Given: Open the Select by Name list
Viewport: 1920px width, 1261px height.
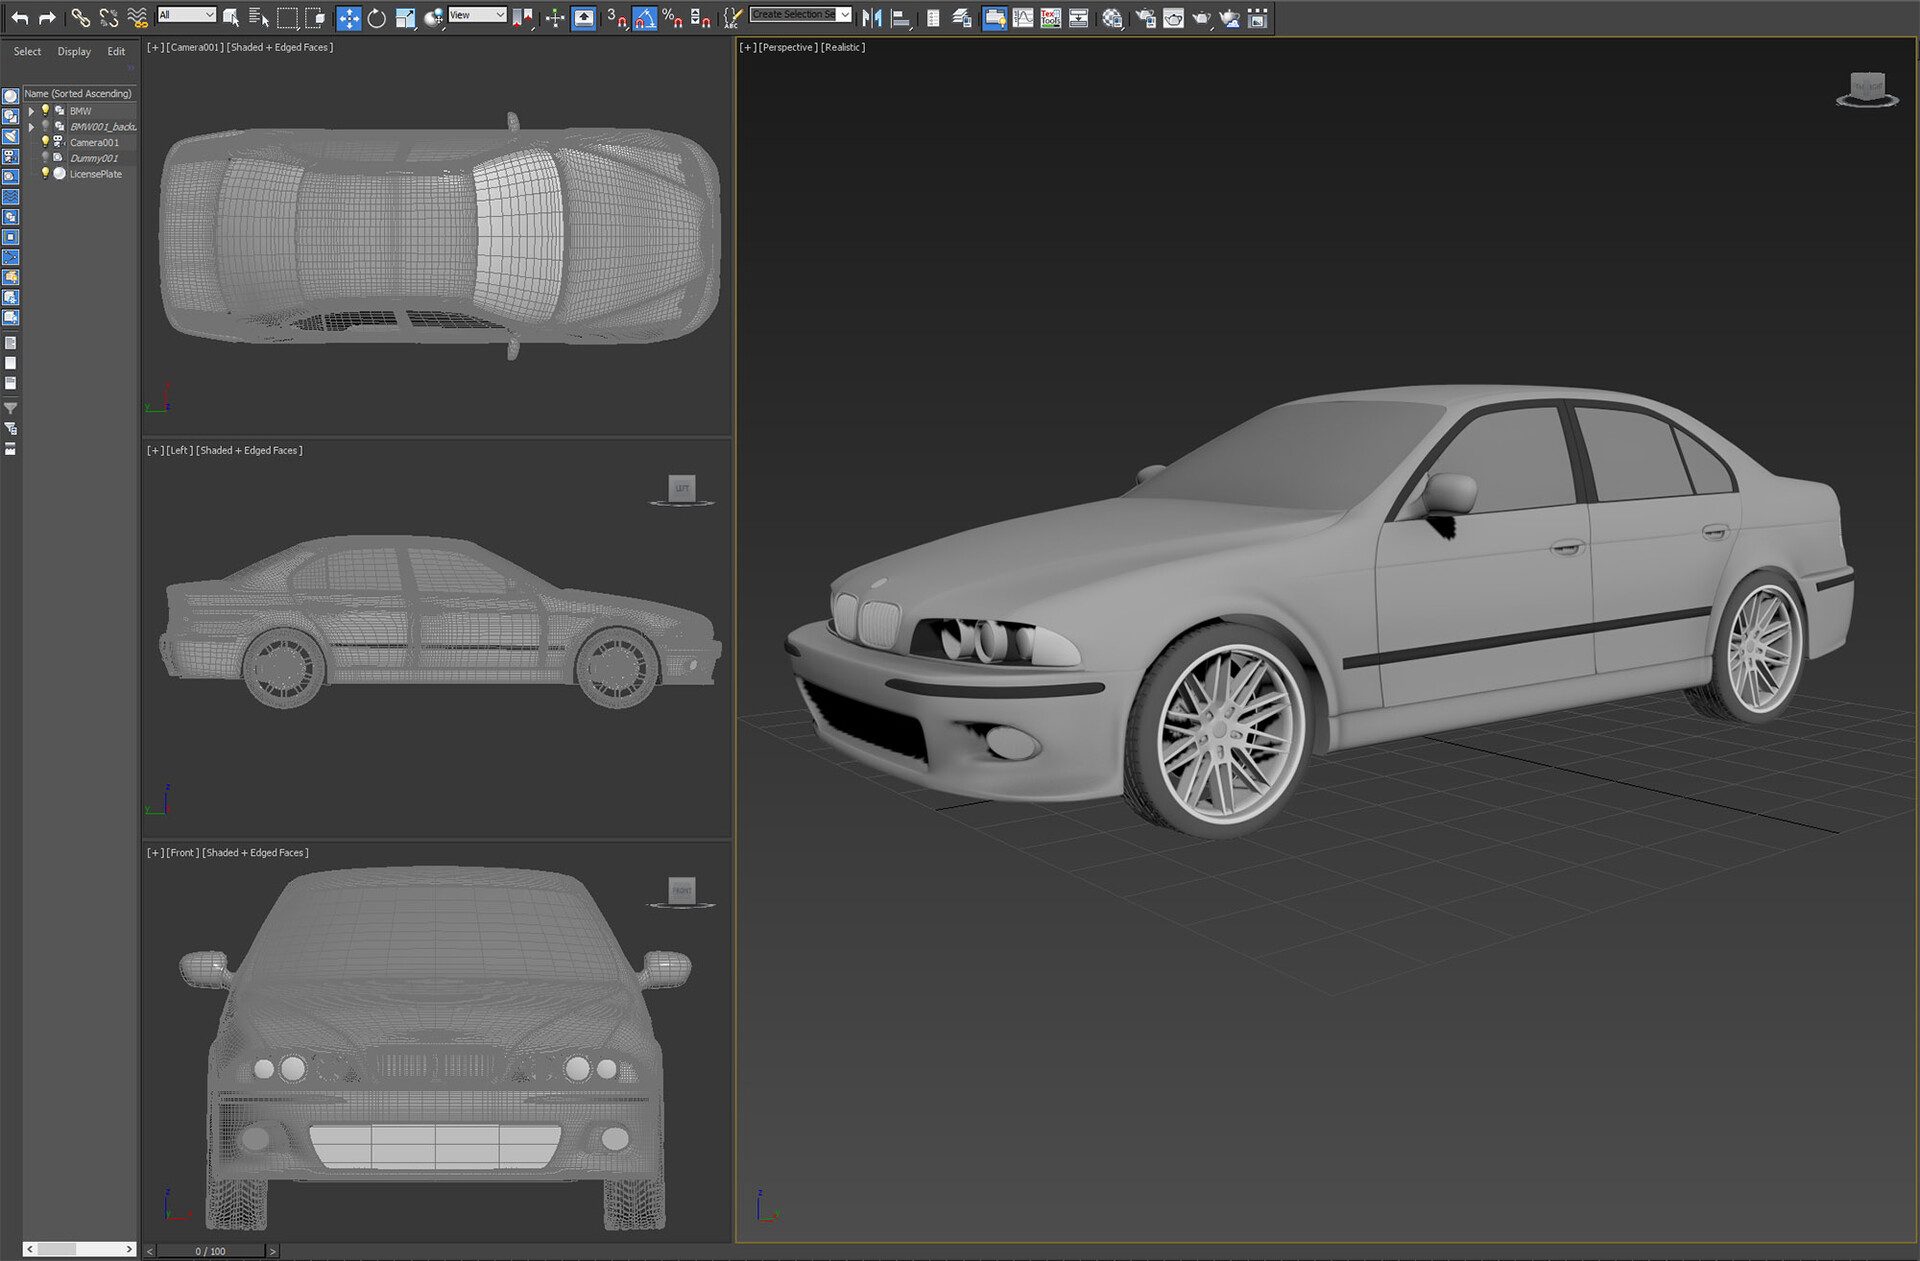Looking at the screenshot, I should pyautogui.click(x=259, y=18).
